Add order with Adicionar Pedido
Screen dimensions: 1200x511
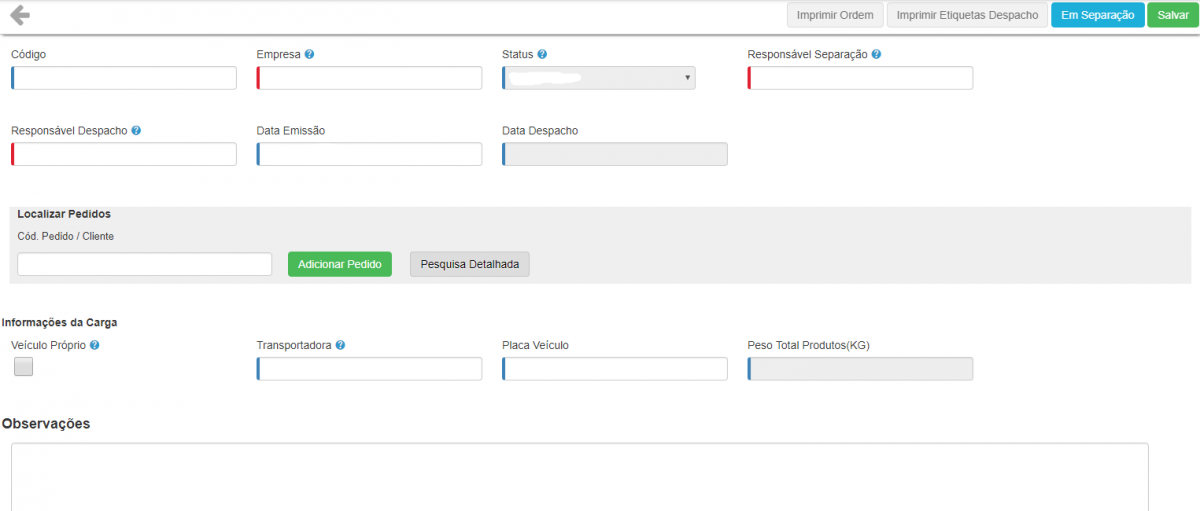coord(340,264)
